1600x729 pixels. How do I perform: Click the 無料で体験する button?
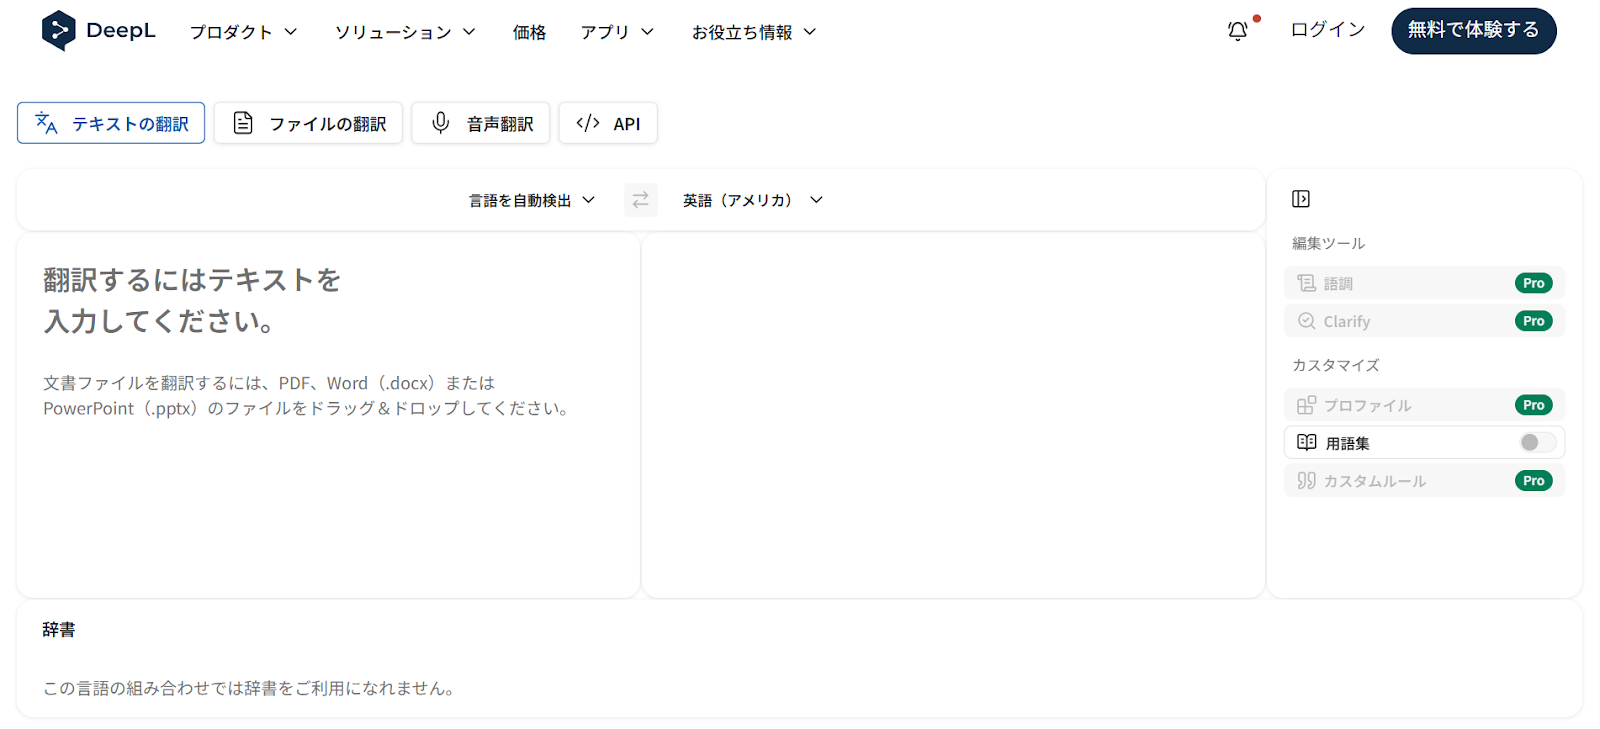point(1473,31)
